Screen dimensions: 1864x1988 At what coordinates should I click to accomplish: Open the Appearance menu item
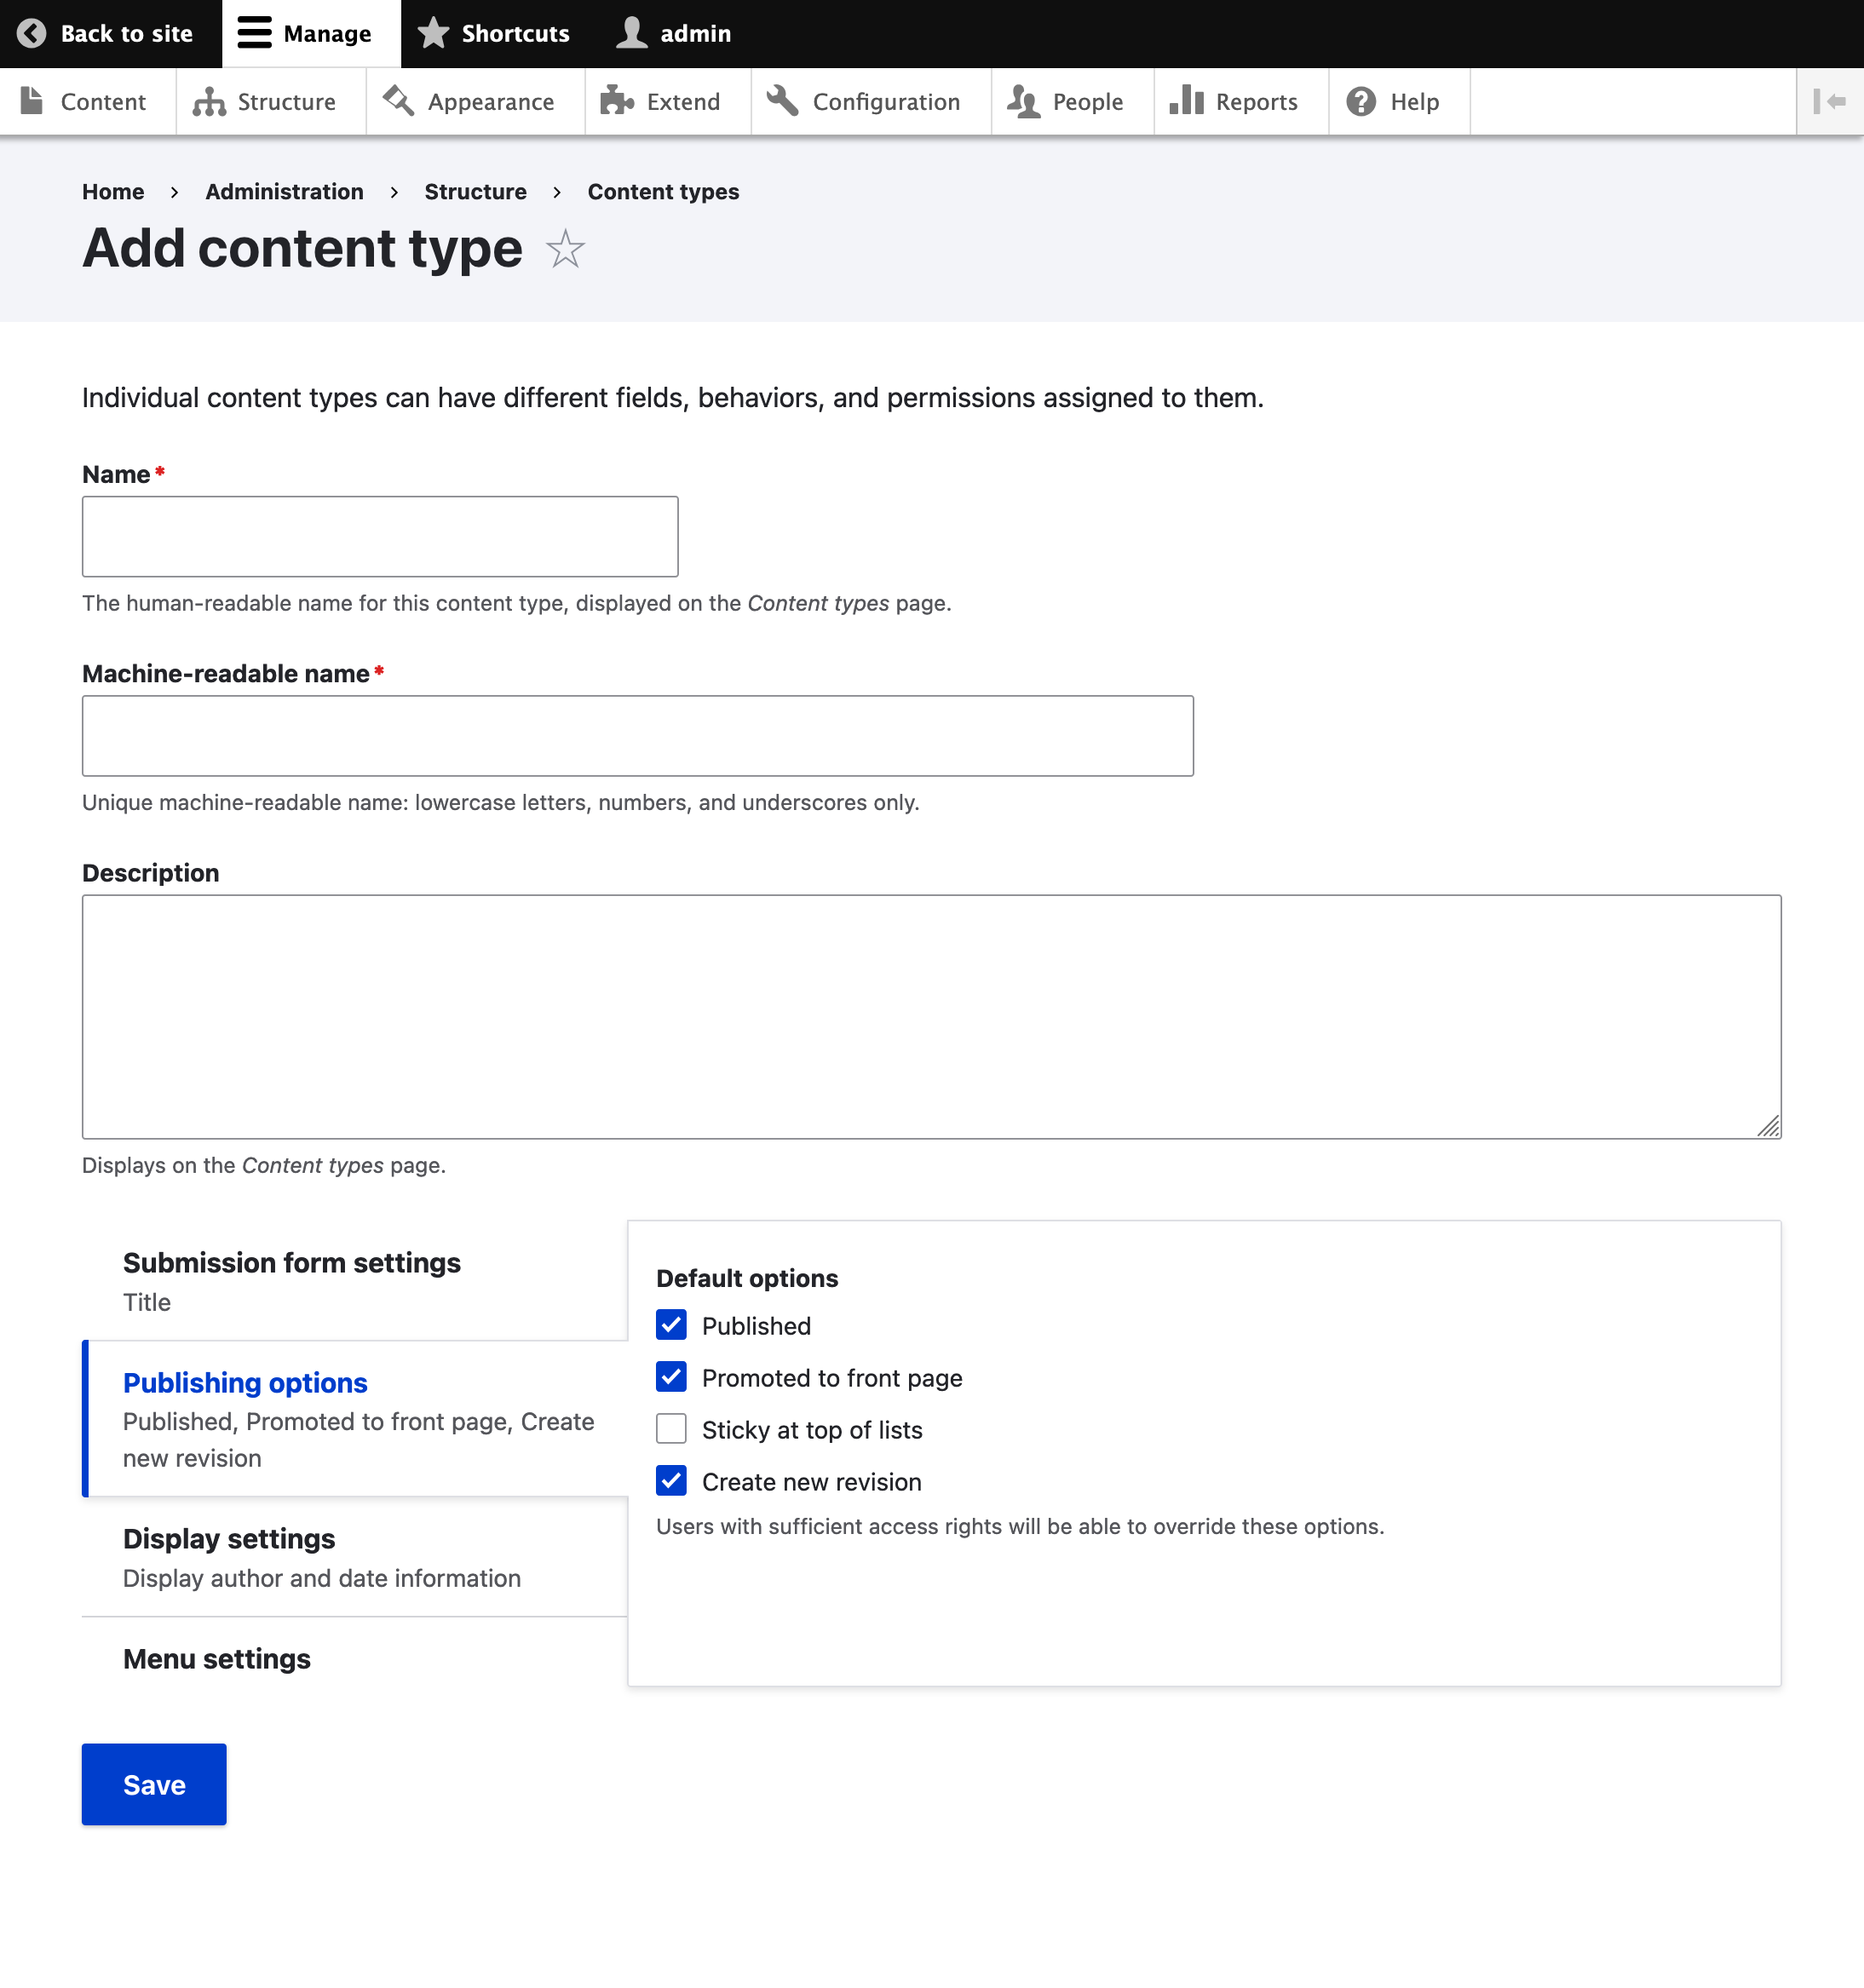475,102
